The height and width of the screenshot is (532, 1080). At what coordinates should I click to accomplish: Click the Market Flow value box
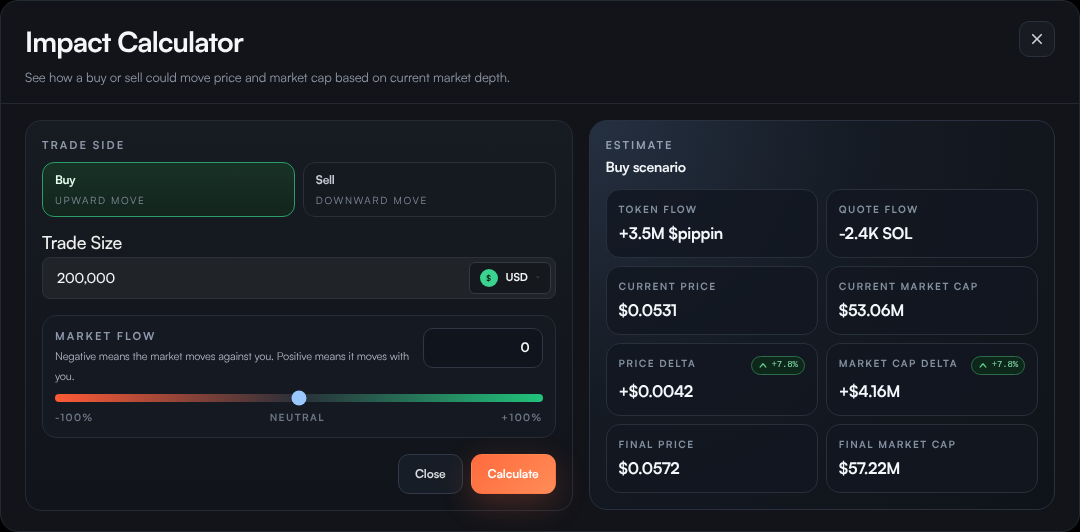[x=483, y=348]
